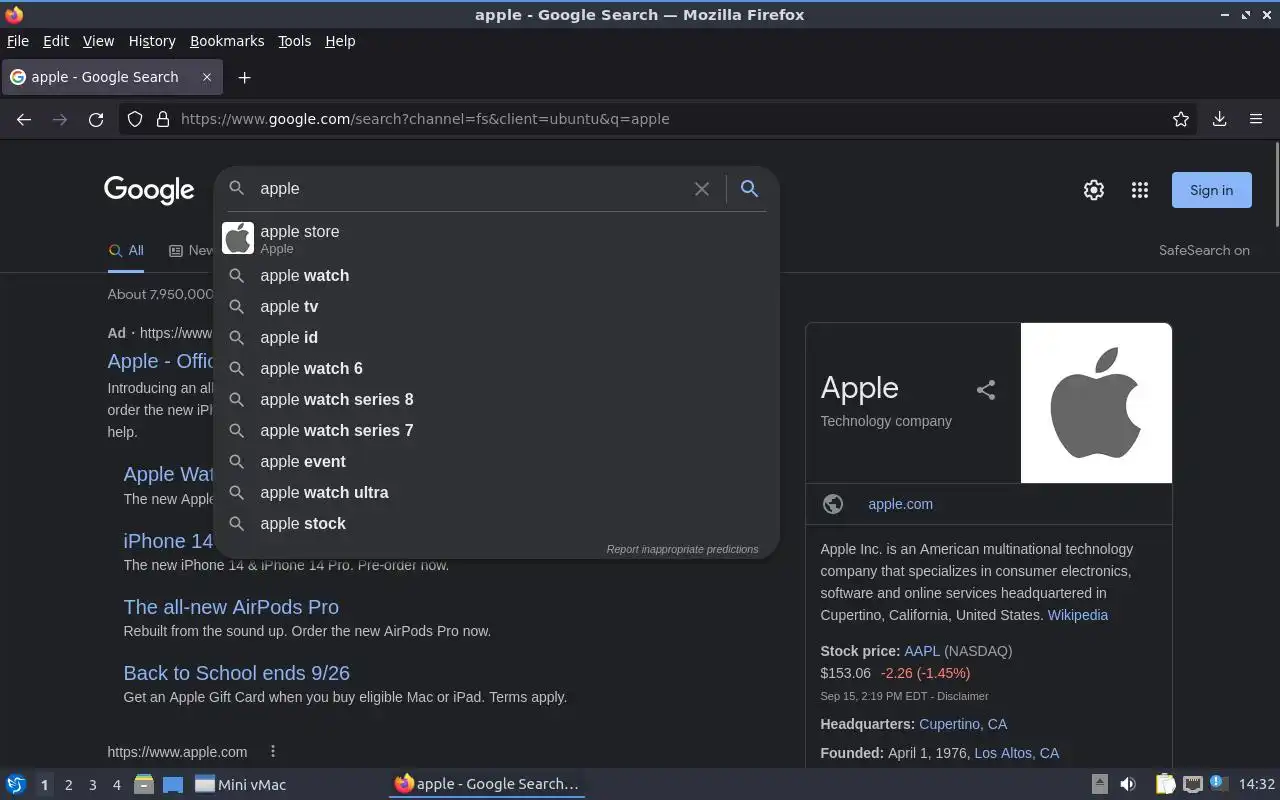Viewport: 1280px width, 800px height.
Task: Switch to workspace 2 on the taskbar
Action: 68,785
